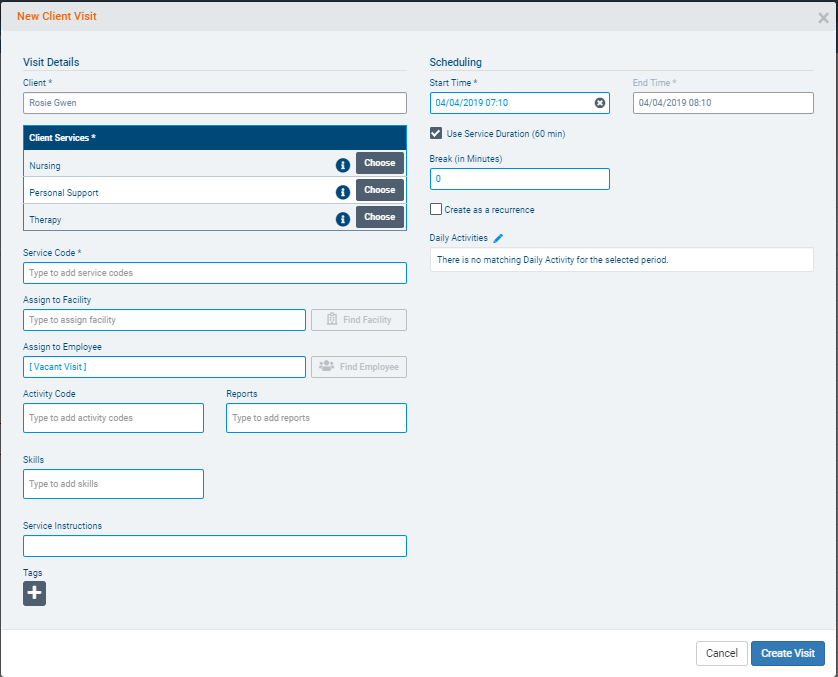Edit Daily Activities with pencil icon

tap(498, 238)
